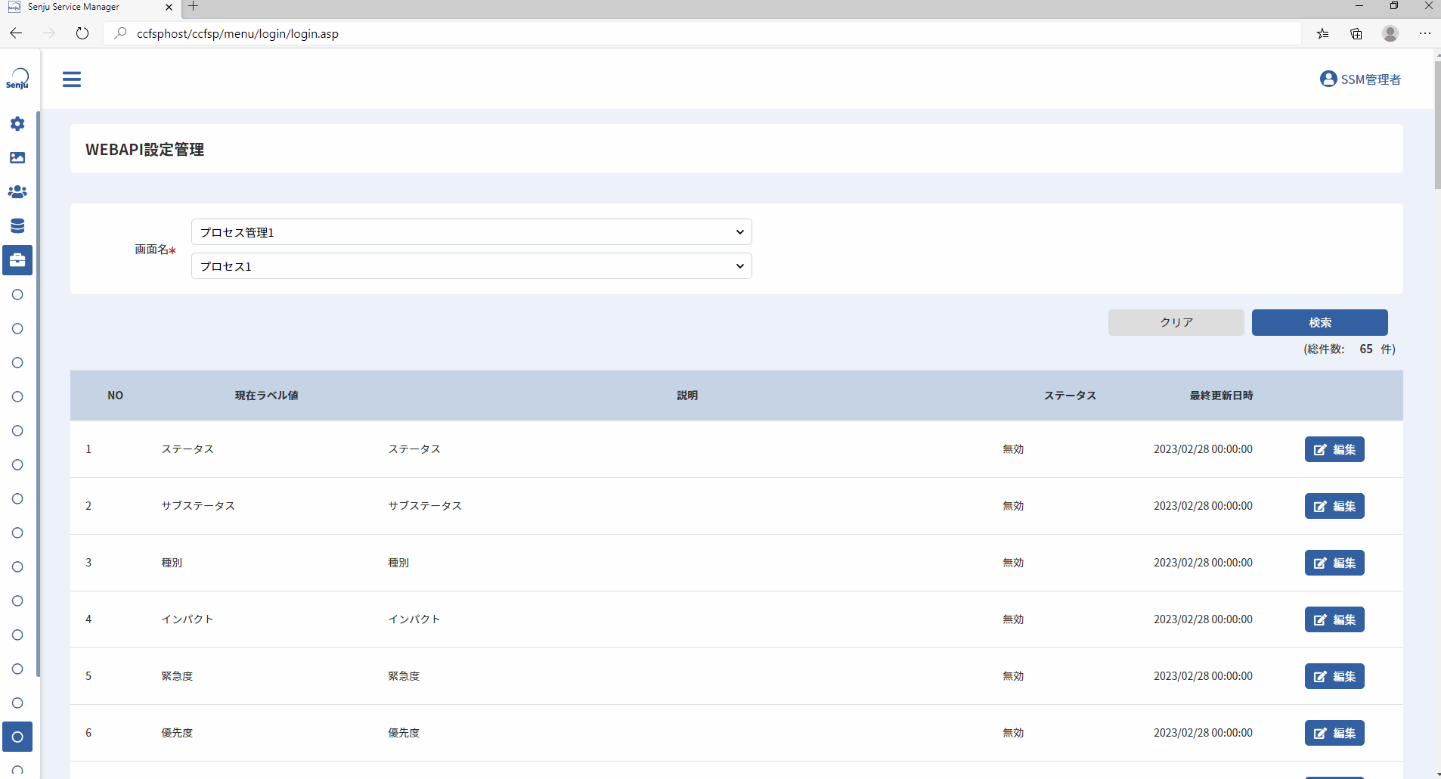
Task: Open the プロセス管理1 dropdown
Action: 471,232
